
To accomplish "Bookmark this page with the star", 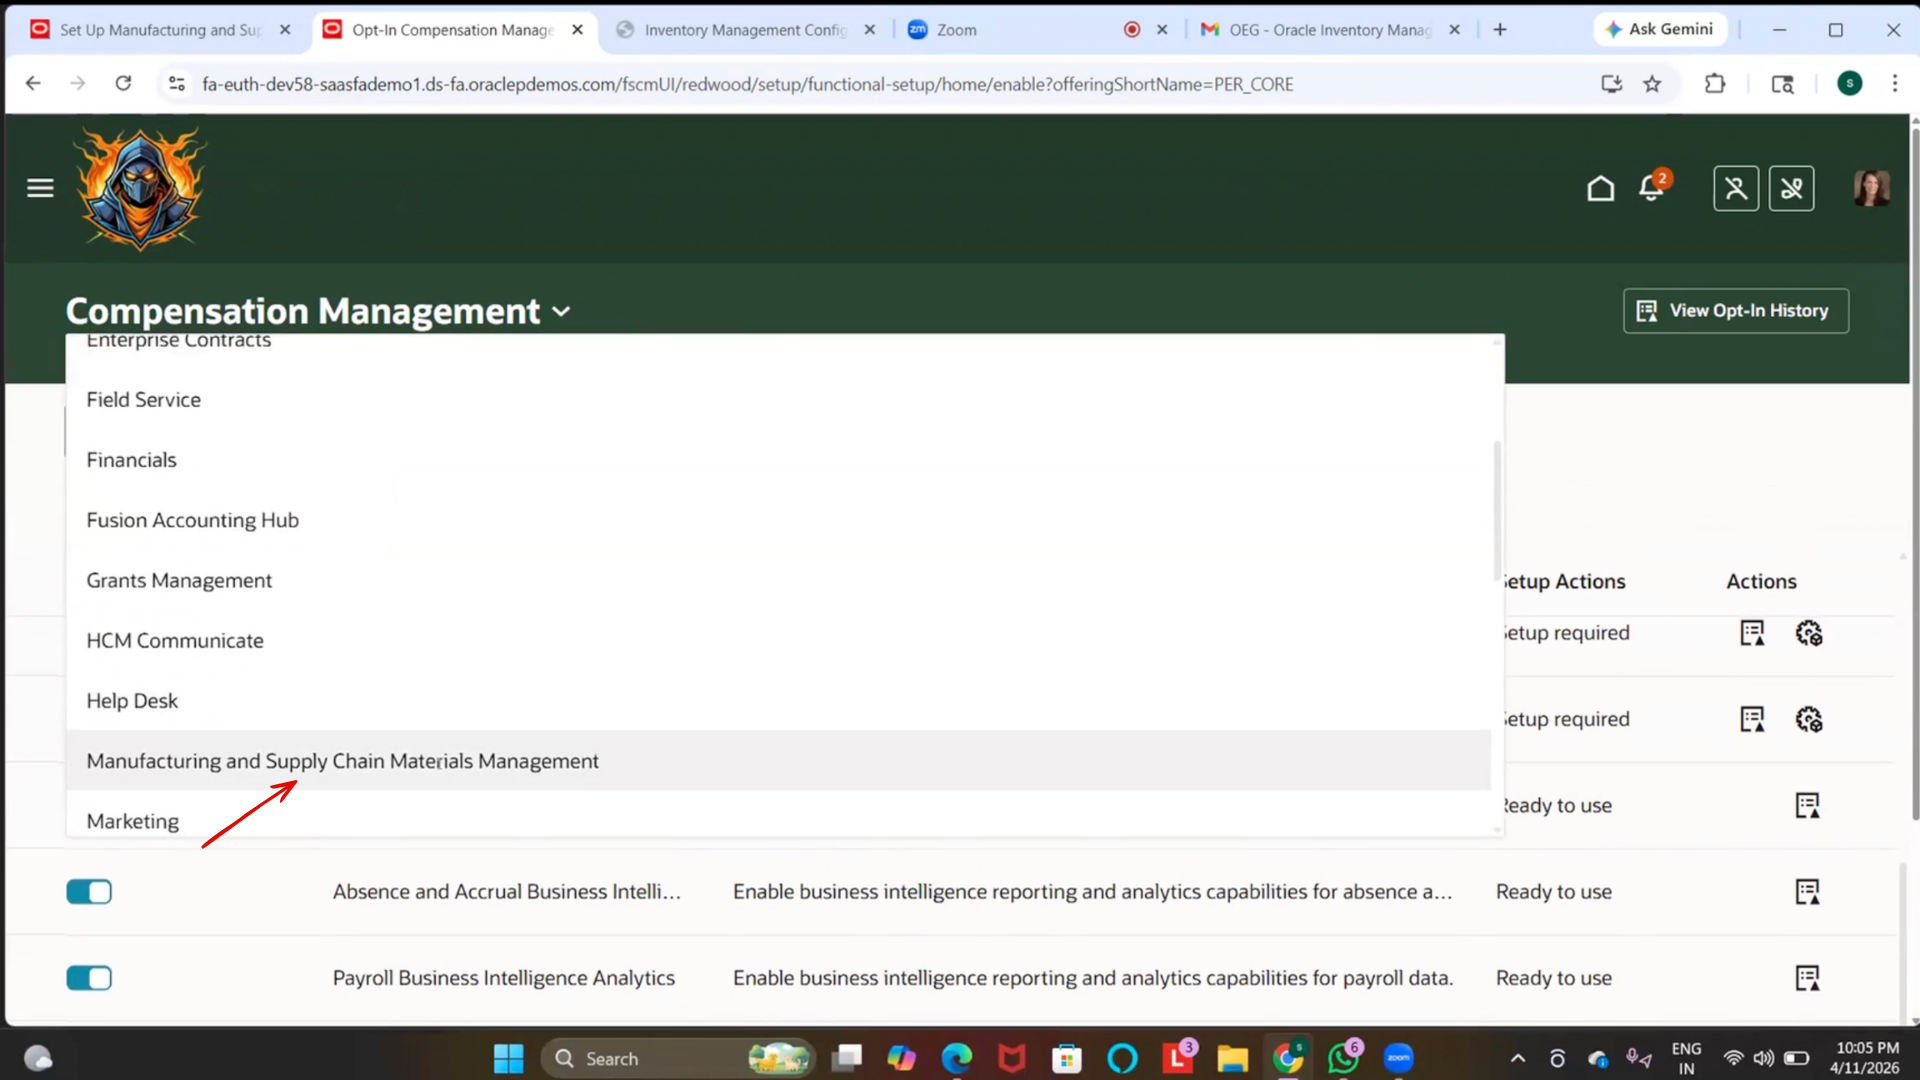I will pos(1652,84).
